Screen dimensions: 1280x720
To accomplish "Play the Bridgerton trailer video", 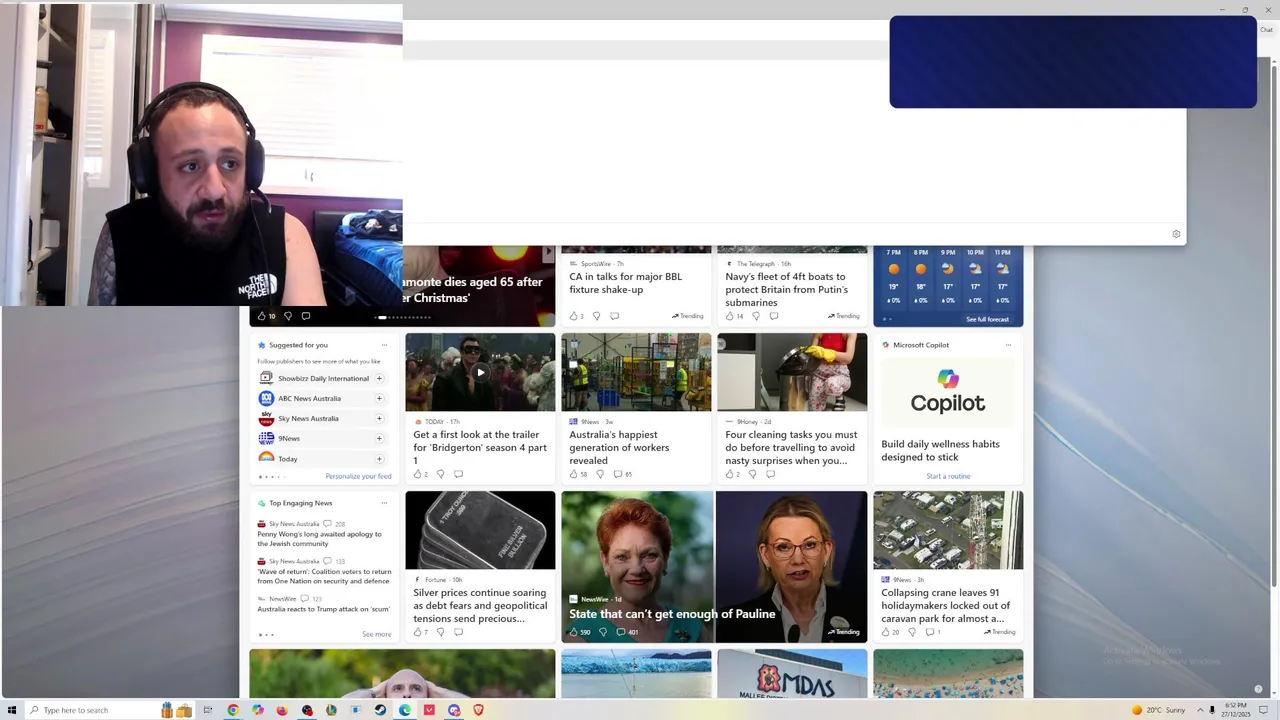I will (x=480, y=372).
